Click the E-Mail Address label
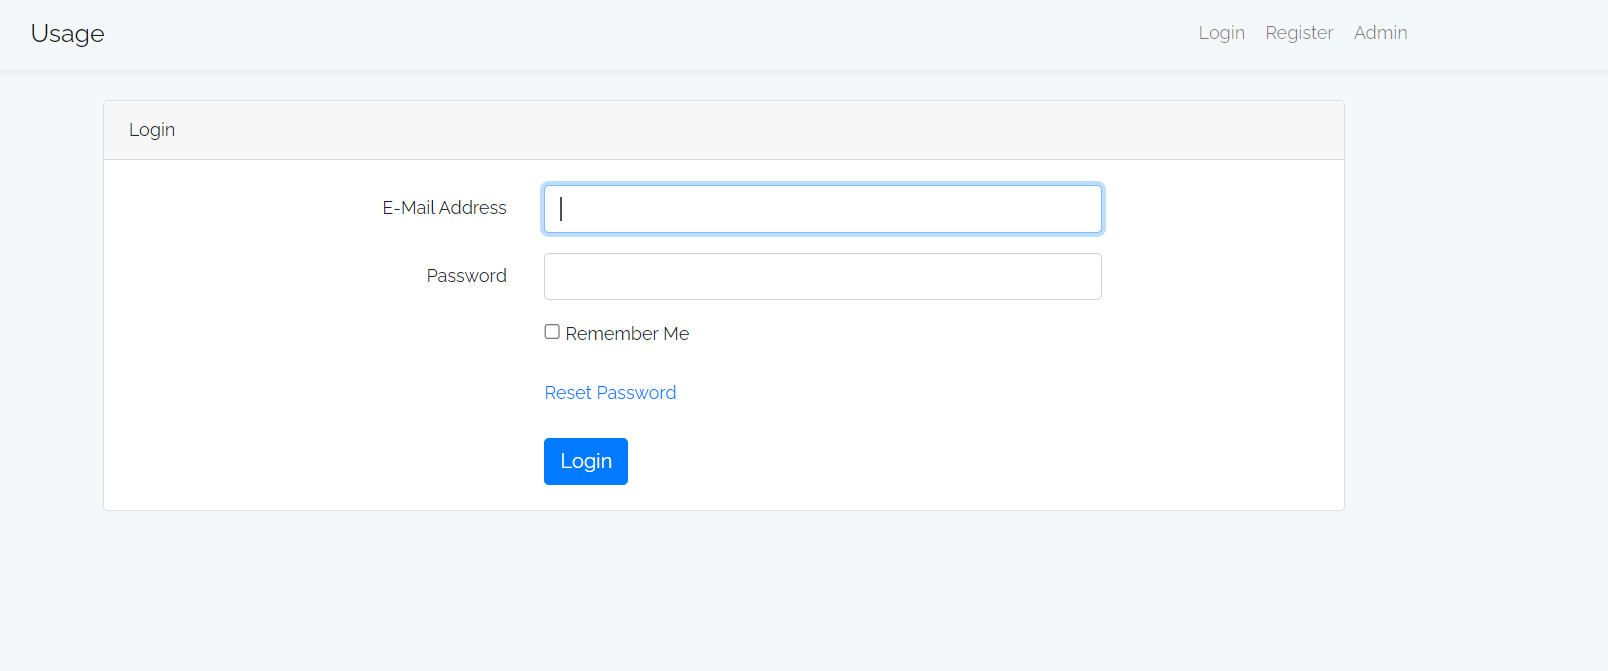This screenshot has width=1608, height=671. click(444, 207)
